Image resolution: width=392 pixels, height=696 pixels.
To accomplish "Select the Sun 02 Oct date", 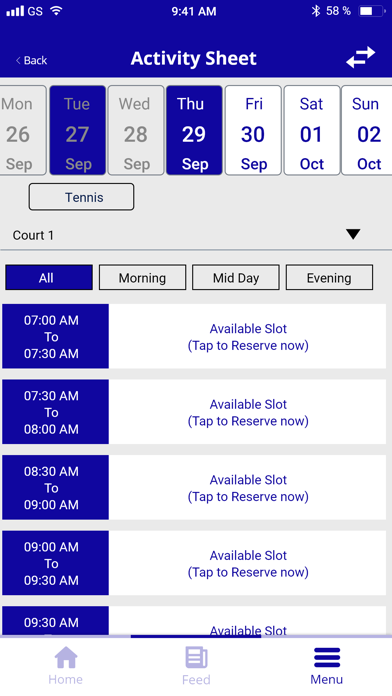I will coord(368,130).
